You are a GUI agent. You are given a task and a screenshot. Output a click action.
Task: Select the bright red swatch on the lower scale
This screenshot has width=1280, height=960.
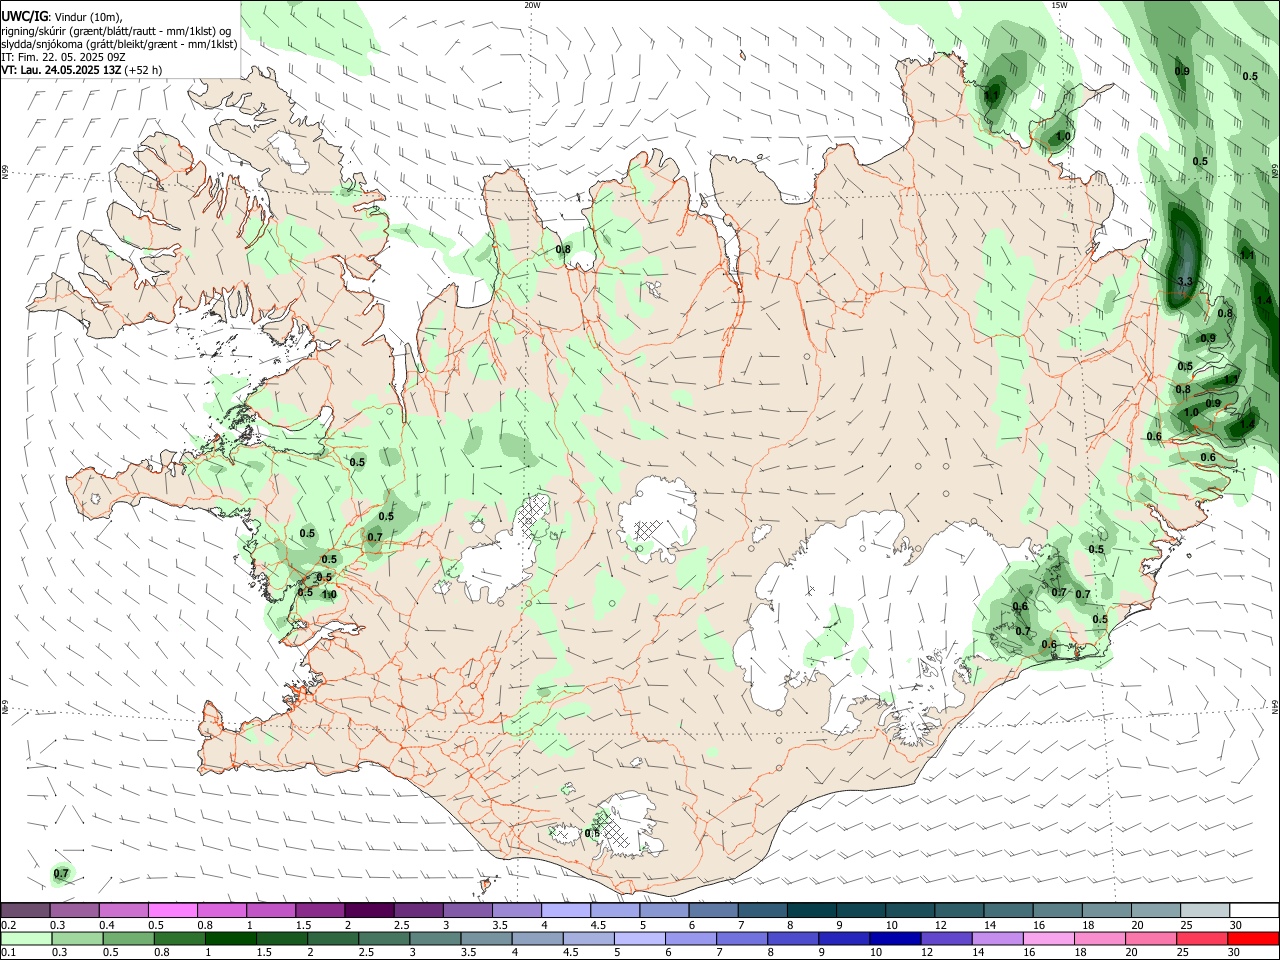[x=1254, y=938]
